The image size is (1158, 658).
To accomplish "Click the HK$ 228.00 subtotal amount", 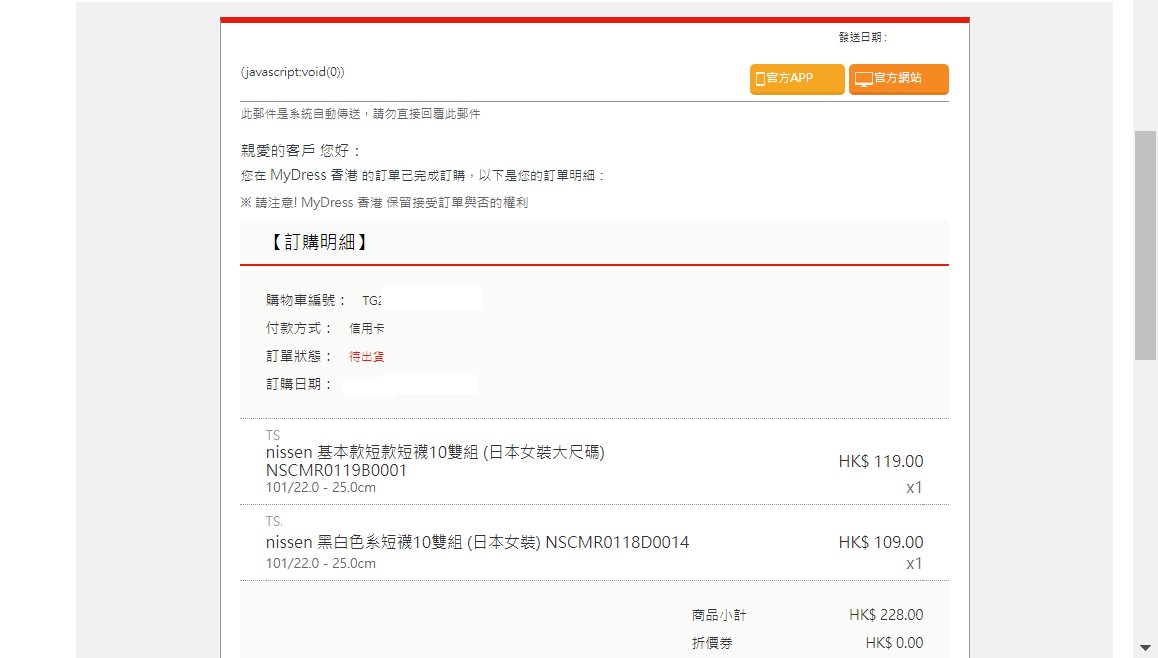I will point(885,614).
